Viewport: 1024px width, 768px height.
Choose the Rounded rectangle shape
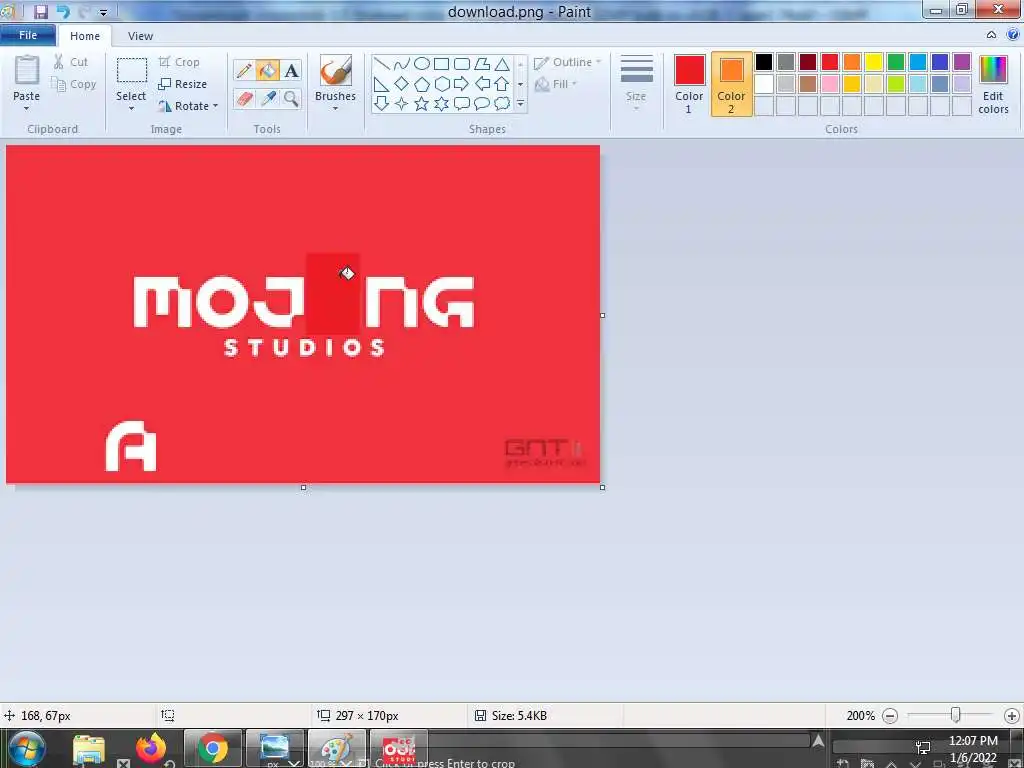tap(462, 63)
